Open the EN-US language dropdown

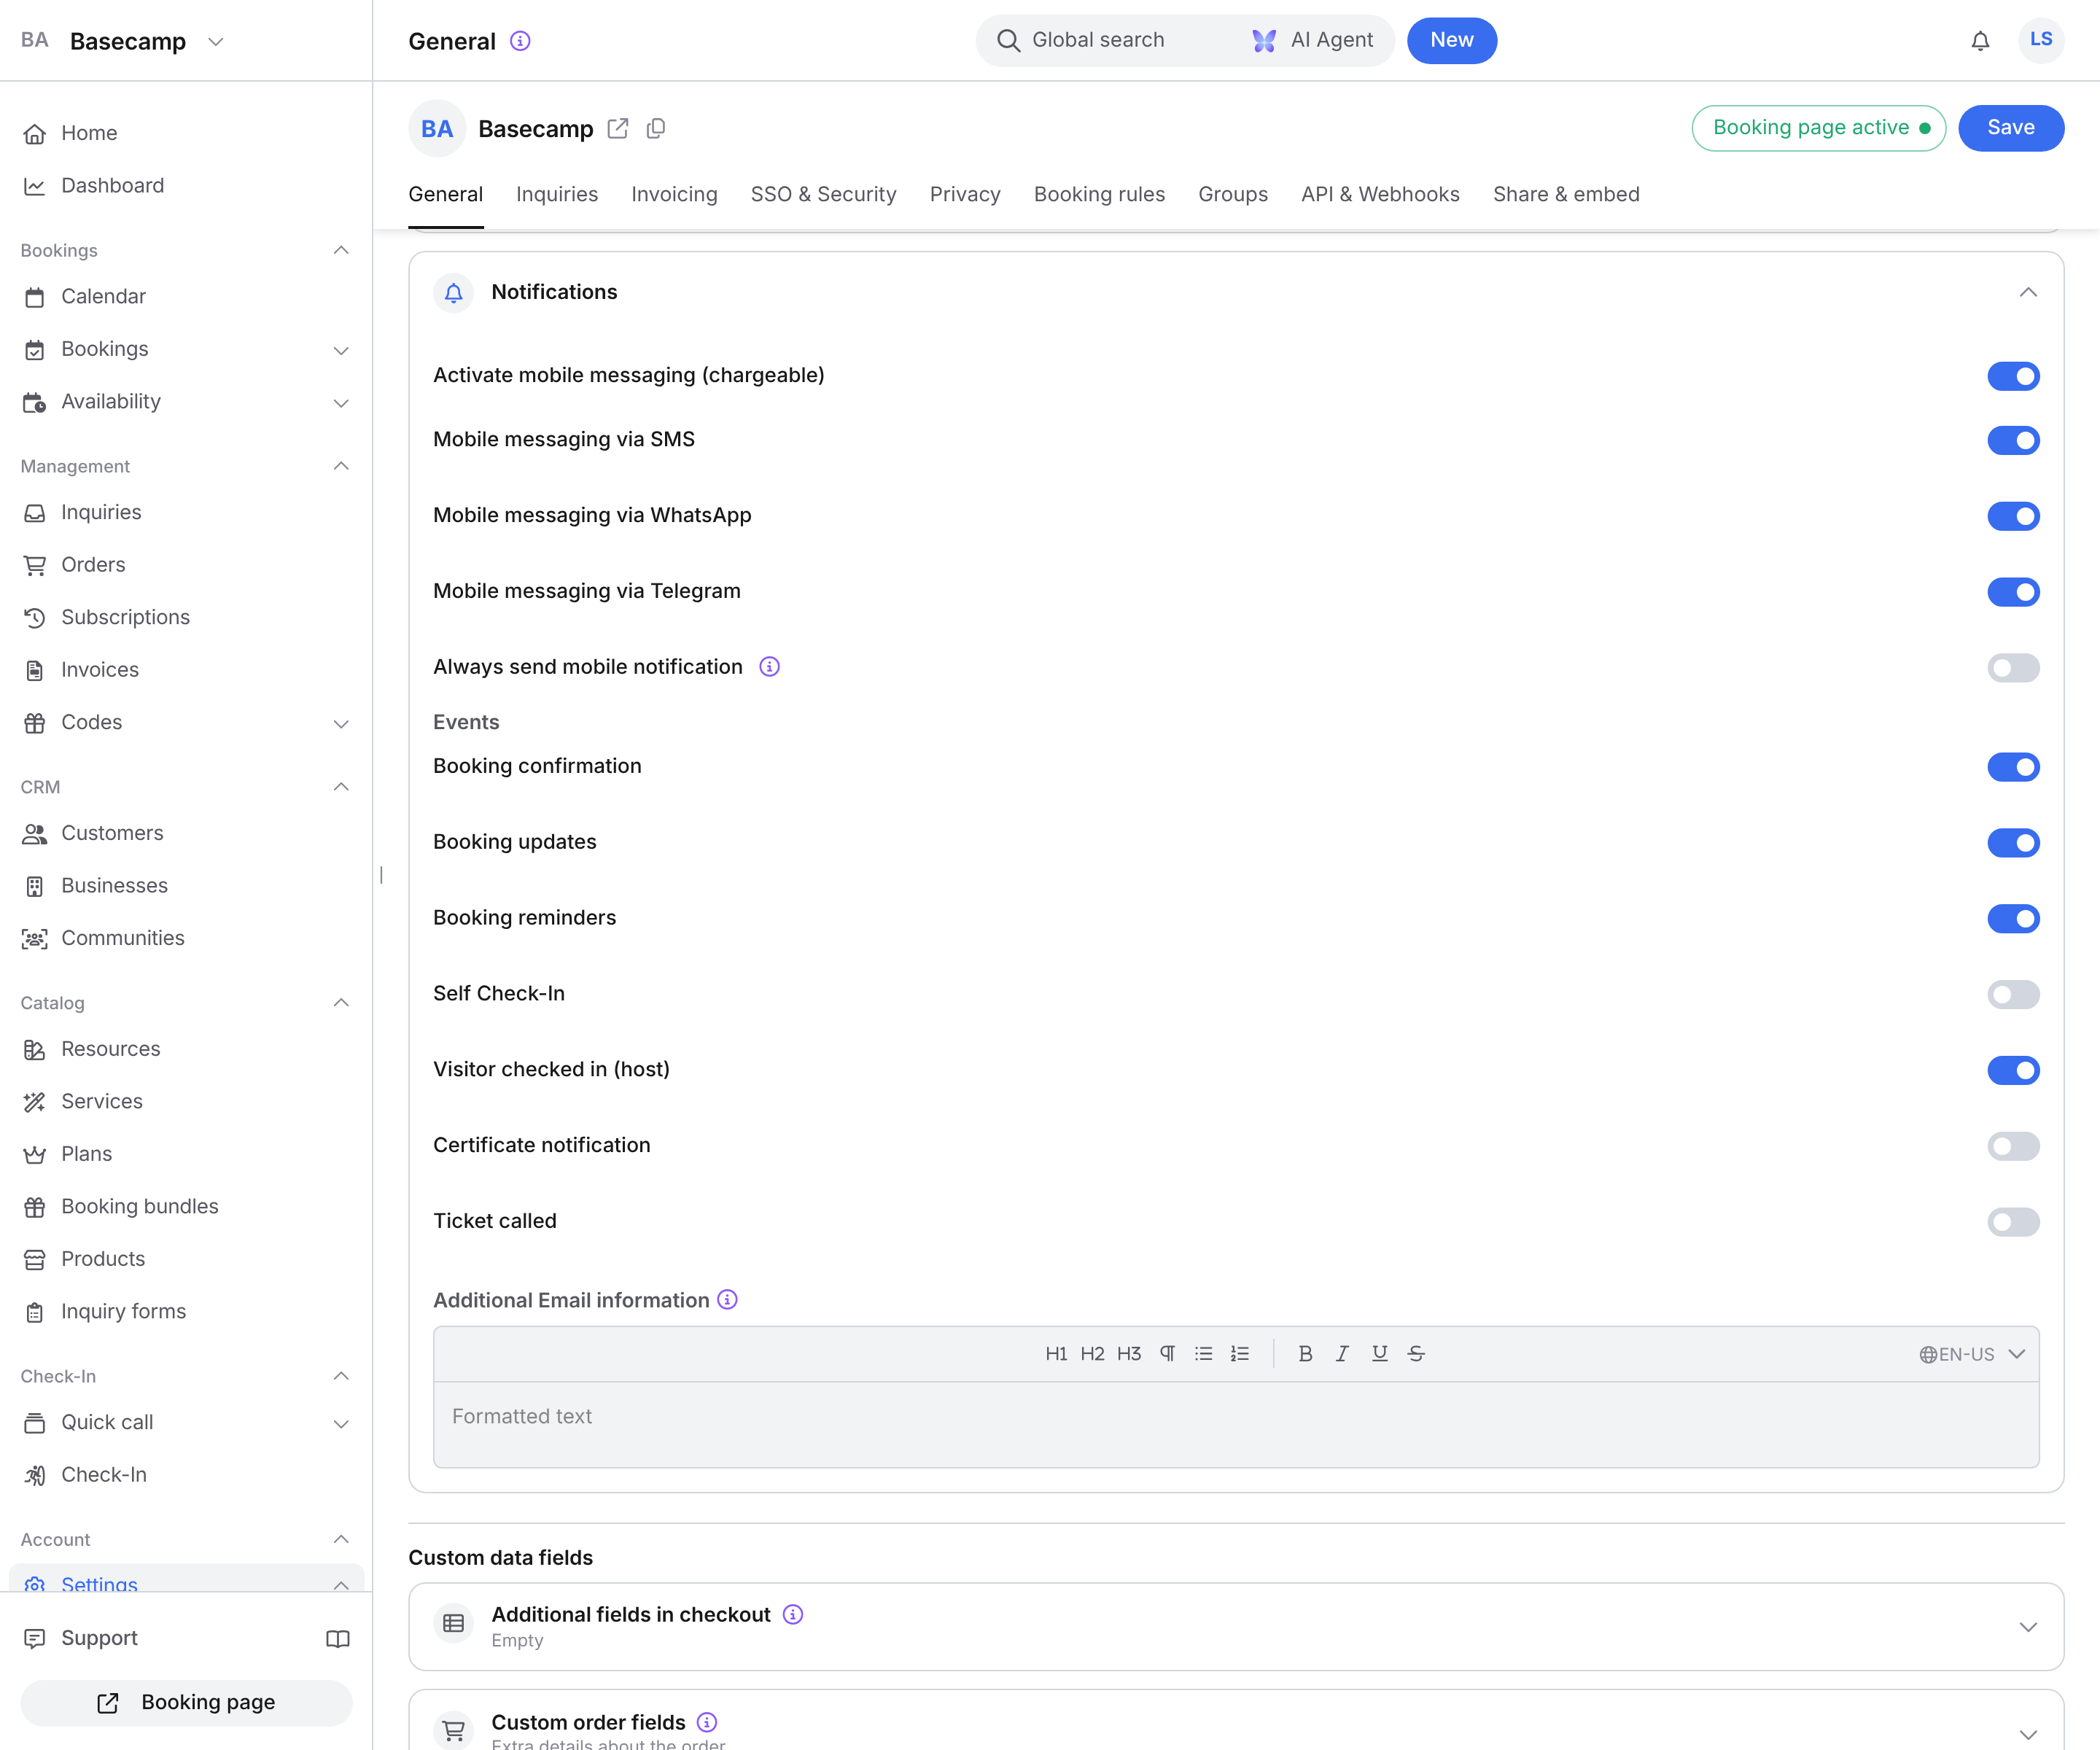click(1972, 1354)
